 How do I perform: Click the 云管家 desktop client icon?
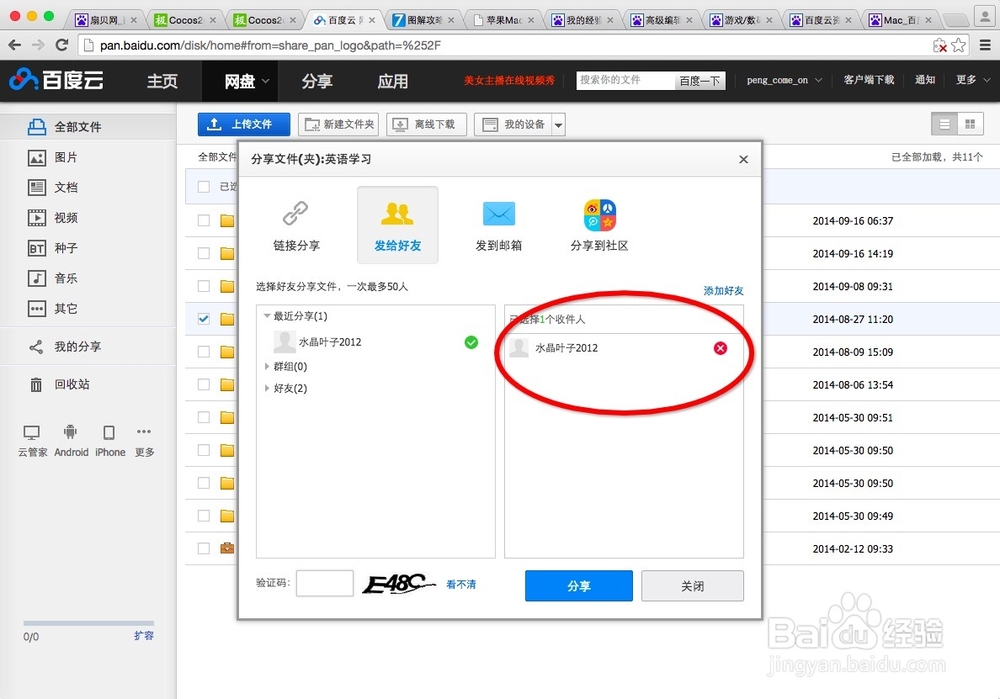click(x=31, y=433)
